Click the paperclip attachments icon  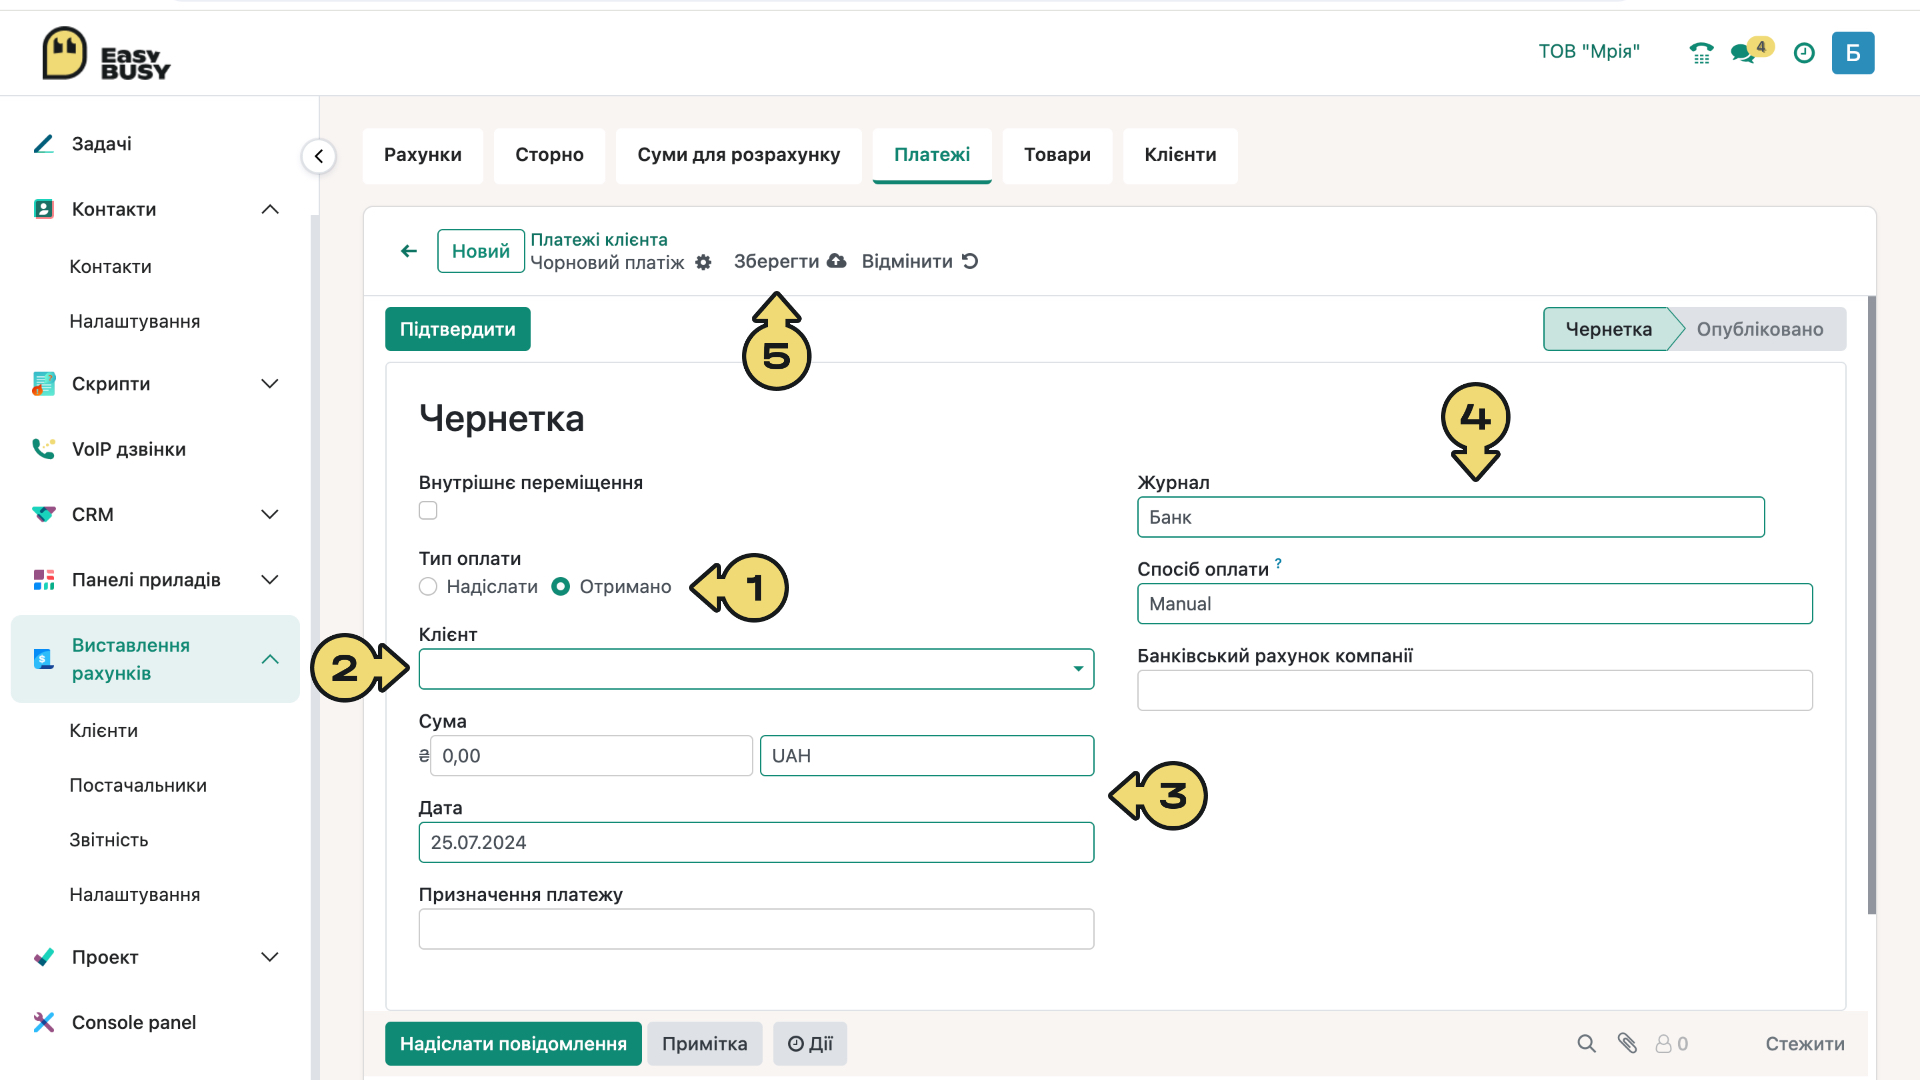pos(1628,1044)
